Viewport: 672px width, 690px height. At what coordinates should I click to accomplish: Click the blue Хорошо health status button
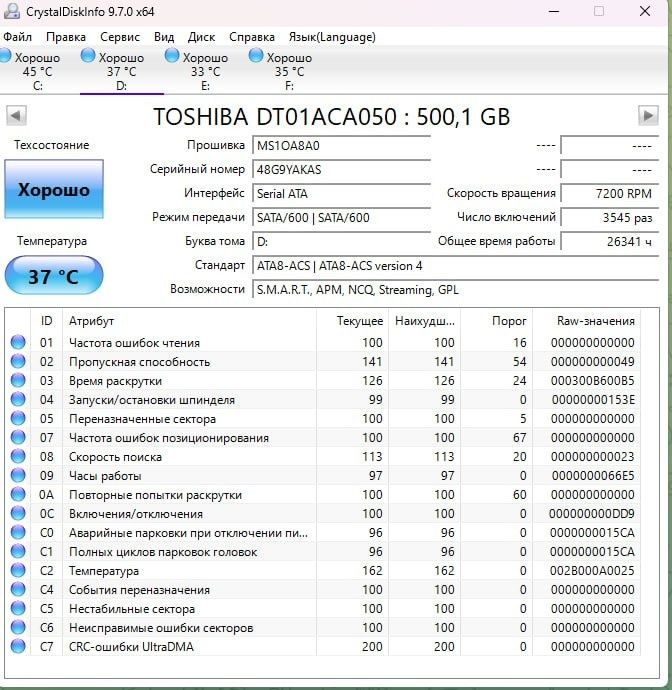coord(54,189)
